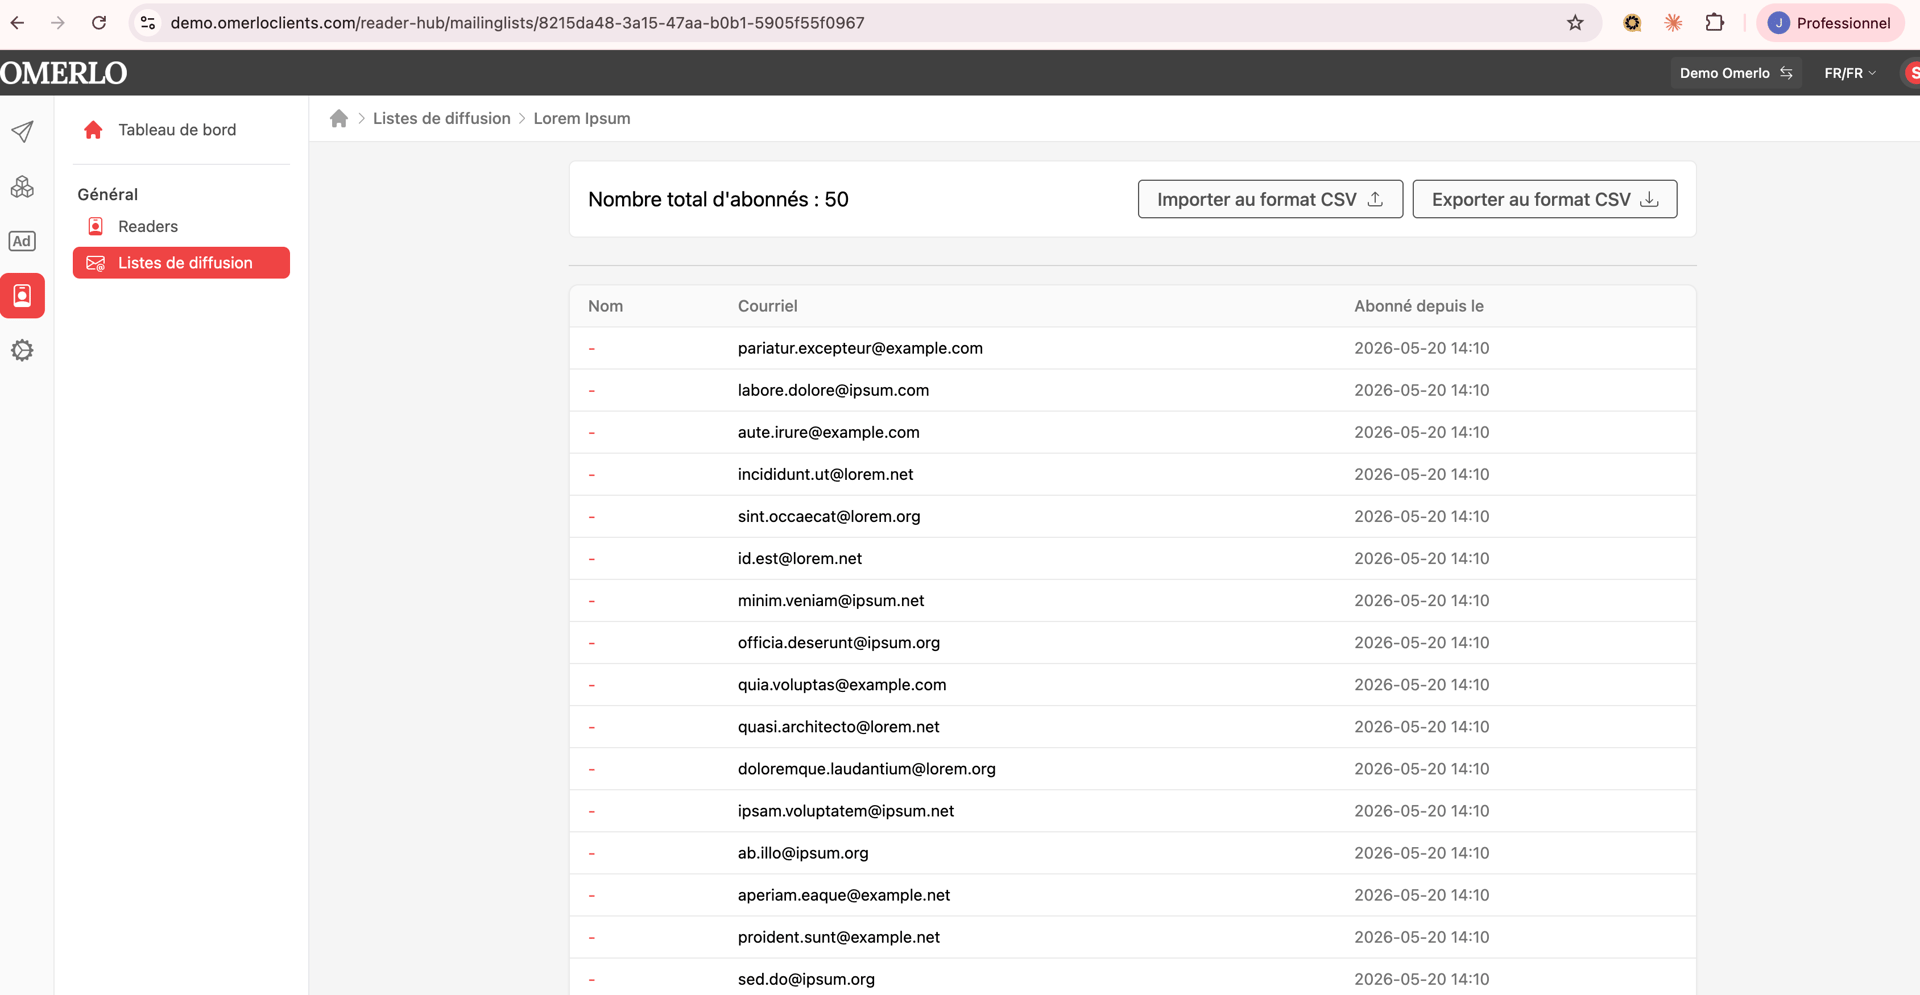1920x995 pixels.
Task: Select sint.occaecat@lorem.org email
Action: tap(829, 516)
